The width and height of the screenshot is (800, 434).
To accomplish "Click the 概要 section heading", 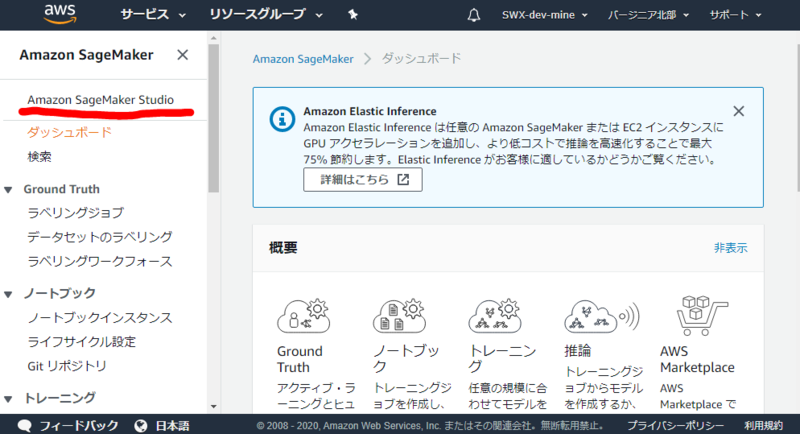I will coord(283,248).
